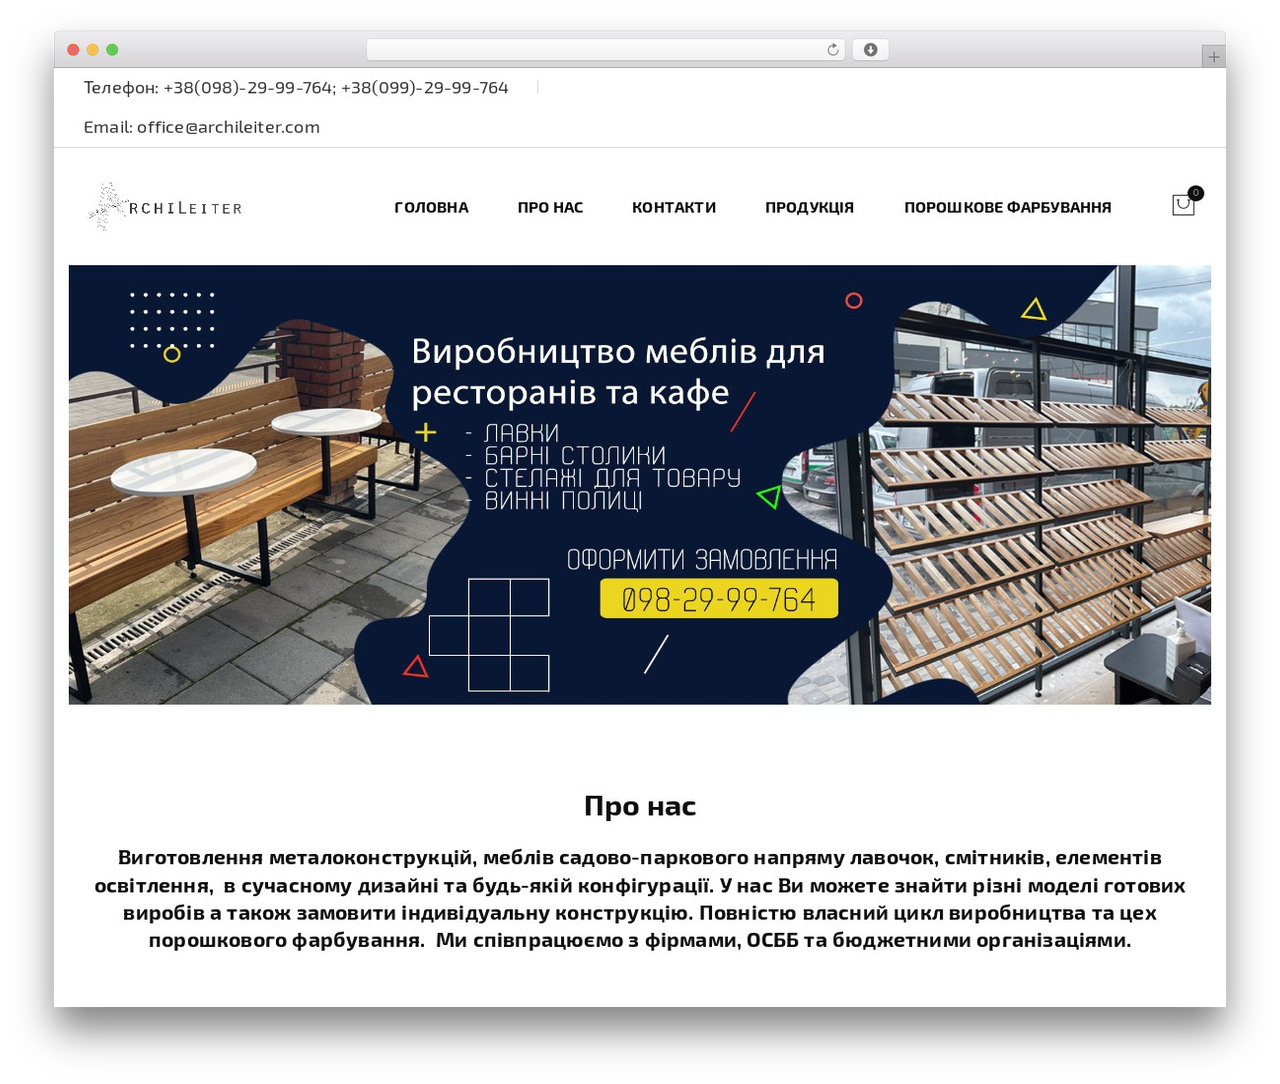This screenshot has width=1280, height=1084.
Task: Open a new browser tab with plus
Action: click(x=1213, y=57)
